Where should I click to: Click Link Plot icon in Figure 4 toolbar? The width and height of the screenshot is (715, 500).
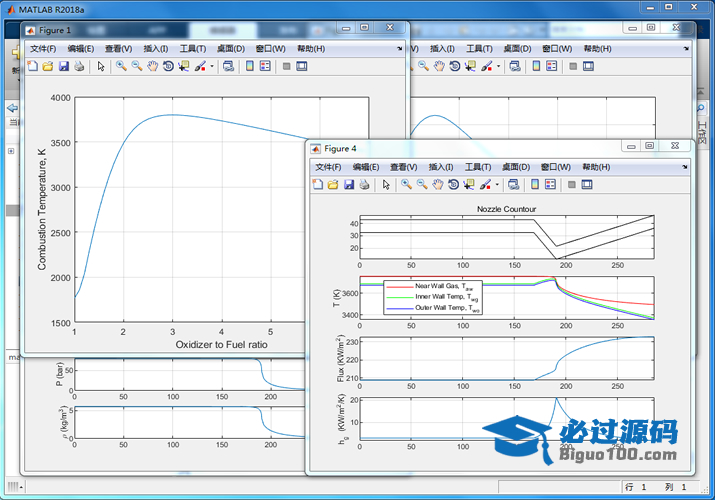pos(513,185)
